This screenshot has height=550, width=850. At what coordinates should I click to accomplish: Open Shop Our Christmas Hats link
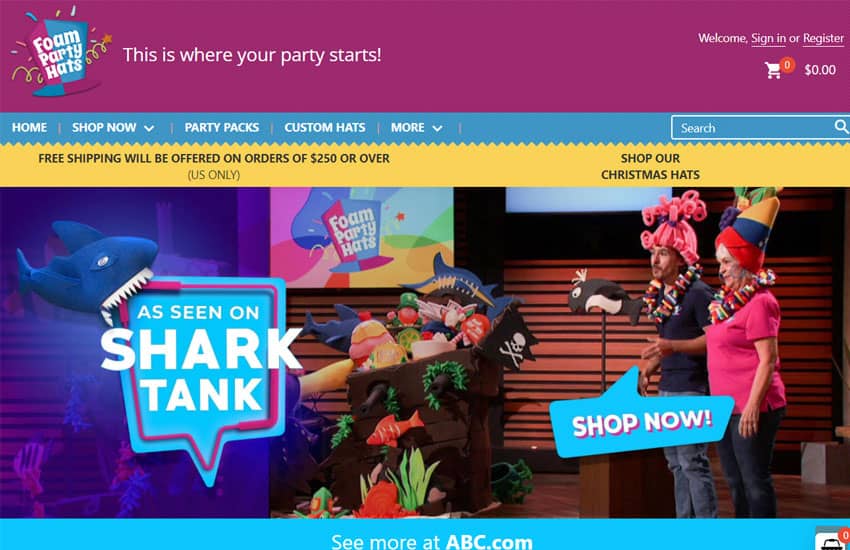(x=650, y=166)
